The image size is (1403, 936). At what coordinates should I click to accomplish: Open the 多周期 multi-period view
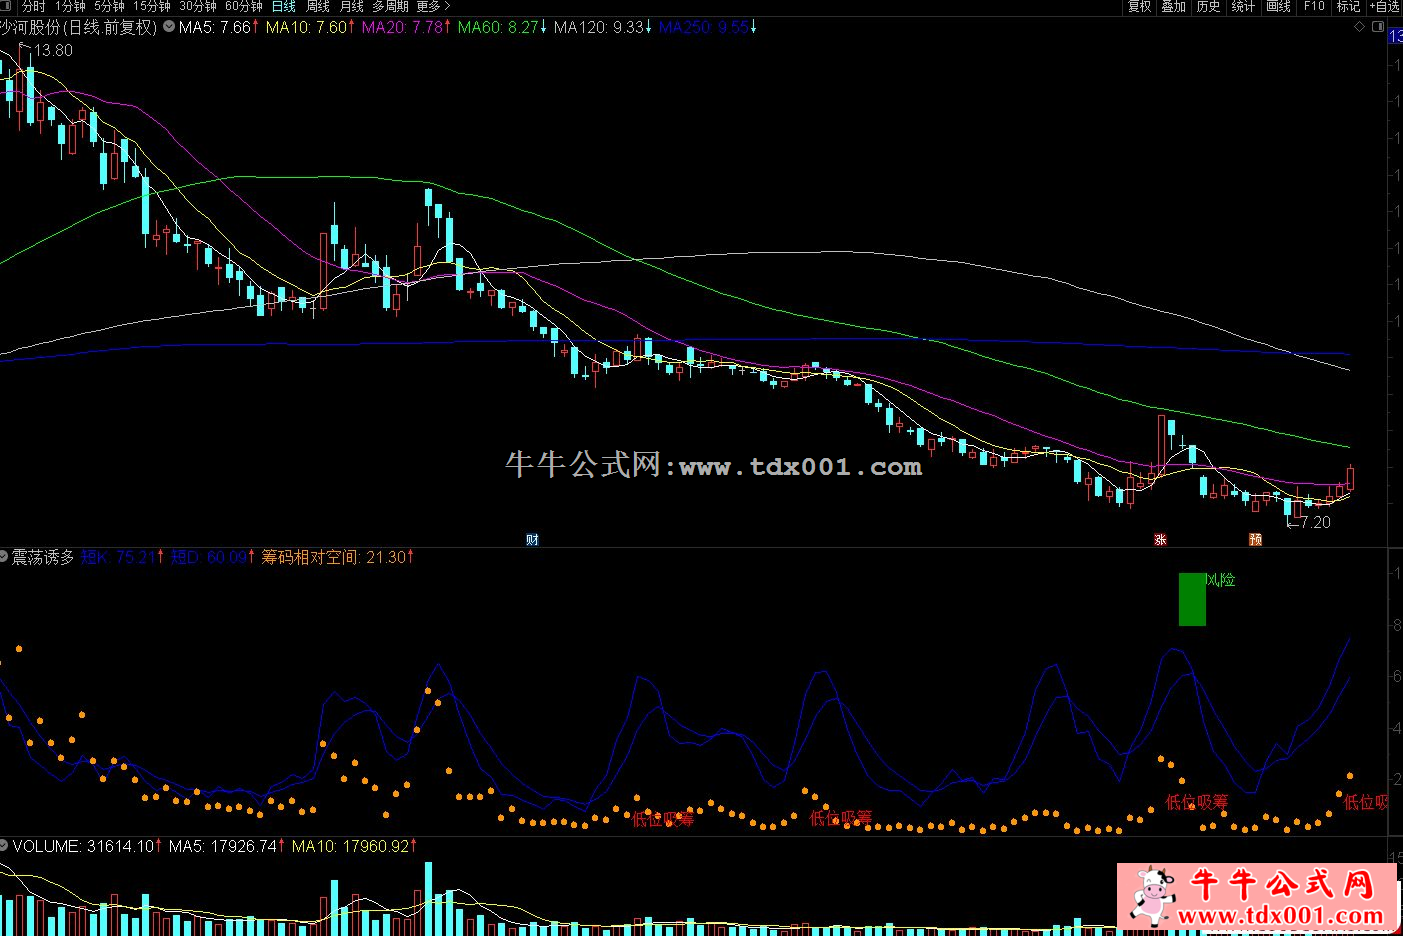(x=390, y=6)
